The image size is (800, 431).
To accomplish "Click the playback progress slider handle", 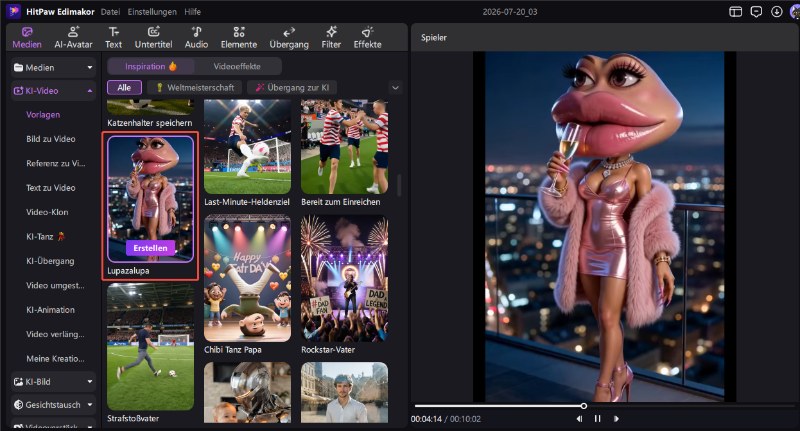I will coord(583,406).
